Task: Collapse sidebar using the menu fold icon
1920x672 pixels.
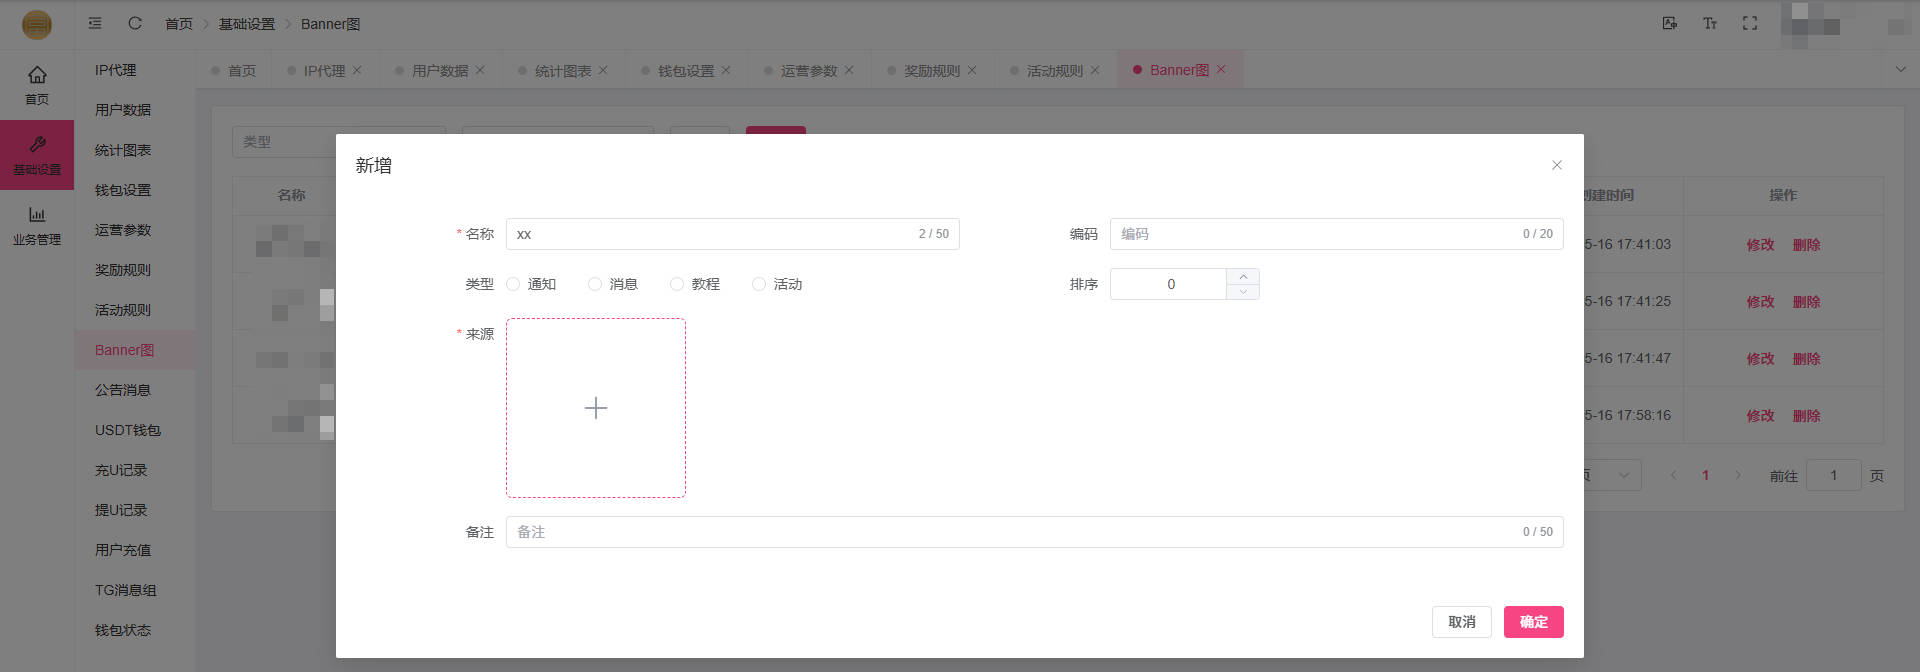Action: point(95,23)
